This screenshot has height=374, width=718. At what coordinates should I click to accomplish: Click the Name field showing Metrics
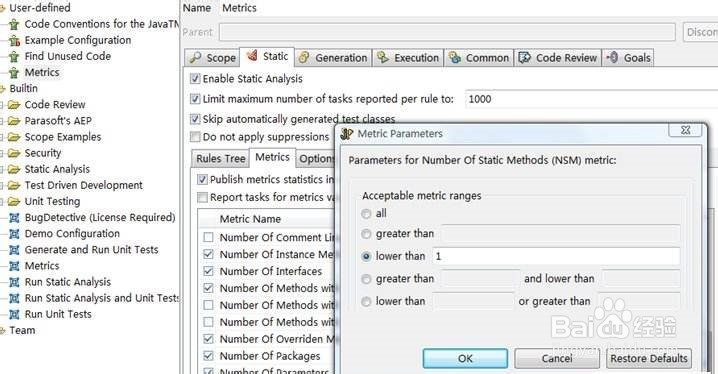click(468, 8)
